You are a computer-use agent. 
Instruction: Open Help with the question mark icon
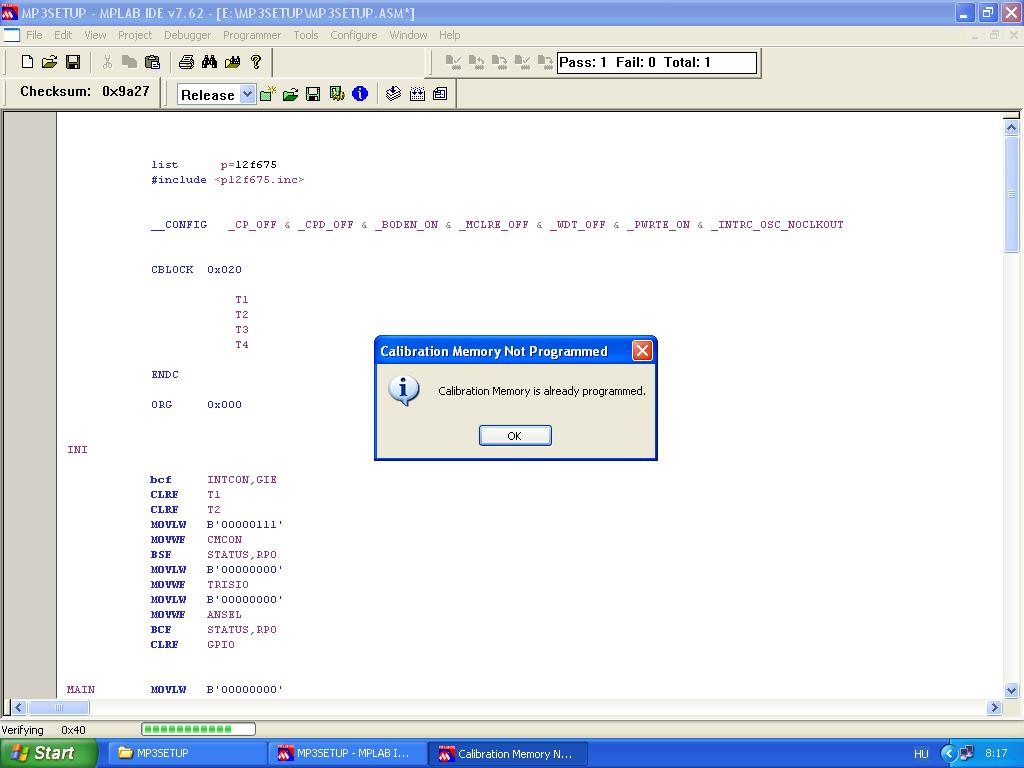[x=256, y=62]
